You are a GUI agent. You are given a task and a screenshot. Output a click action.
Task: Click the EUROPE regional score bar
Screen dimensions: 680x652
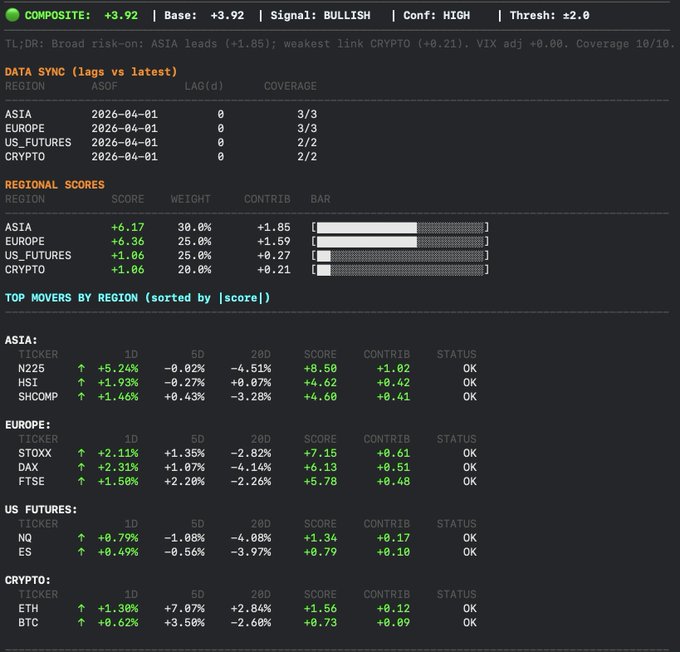point(400,241)
